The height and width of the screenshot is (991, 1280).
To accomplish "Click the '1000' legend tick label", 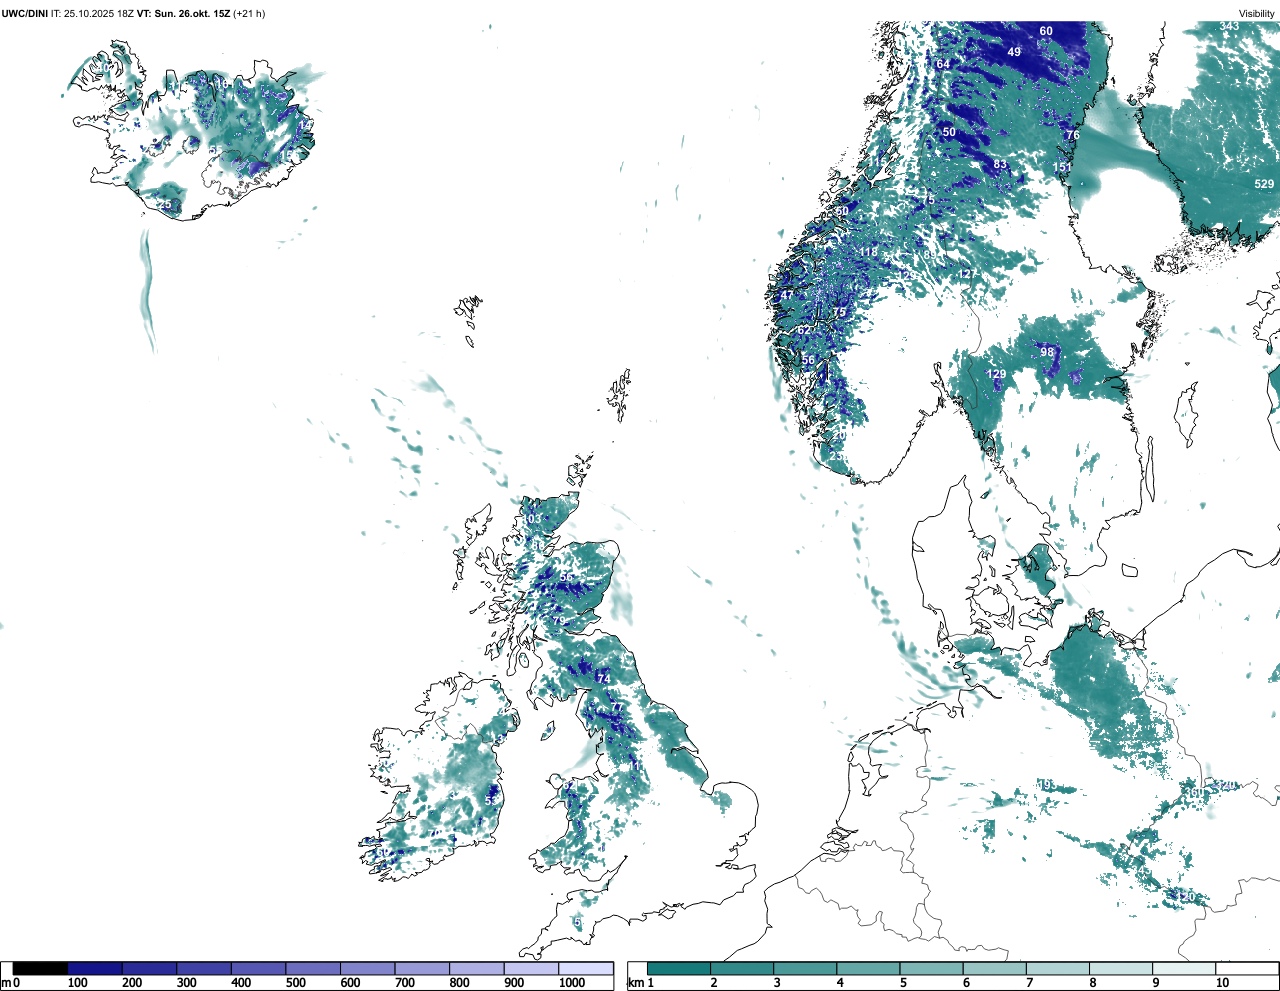I will click(x=572, y=983).
